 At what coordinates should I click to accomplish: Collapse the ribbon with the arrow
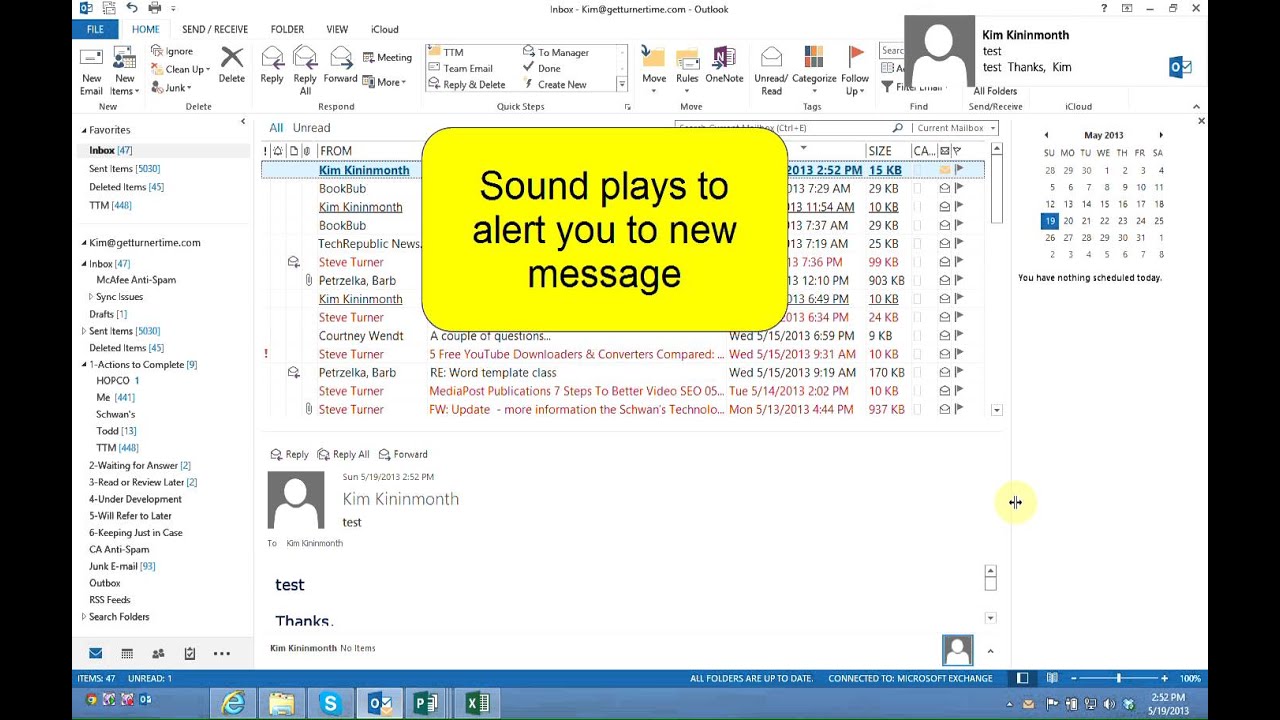(x=1196, y=107)
